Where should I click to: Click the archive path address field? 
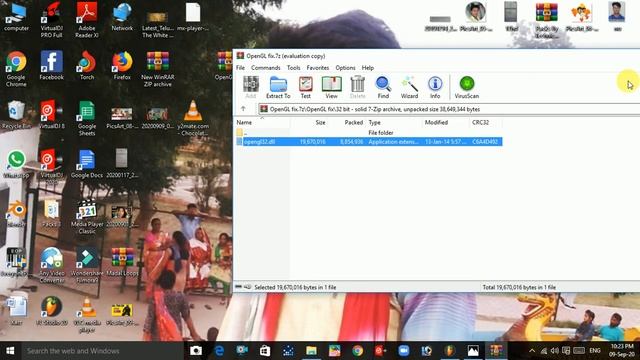click(449, 109)
